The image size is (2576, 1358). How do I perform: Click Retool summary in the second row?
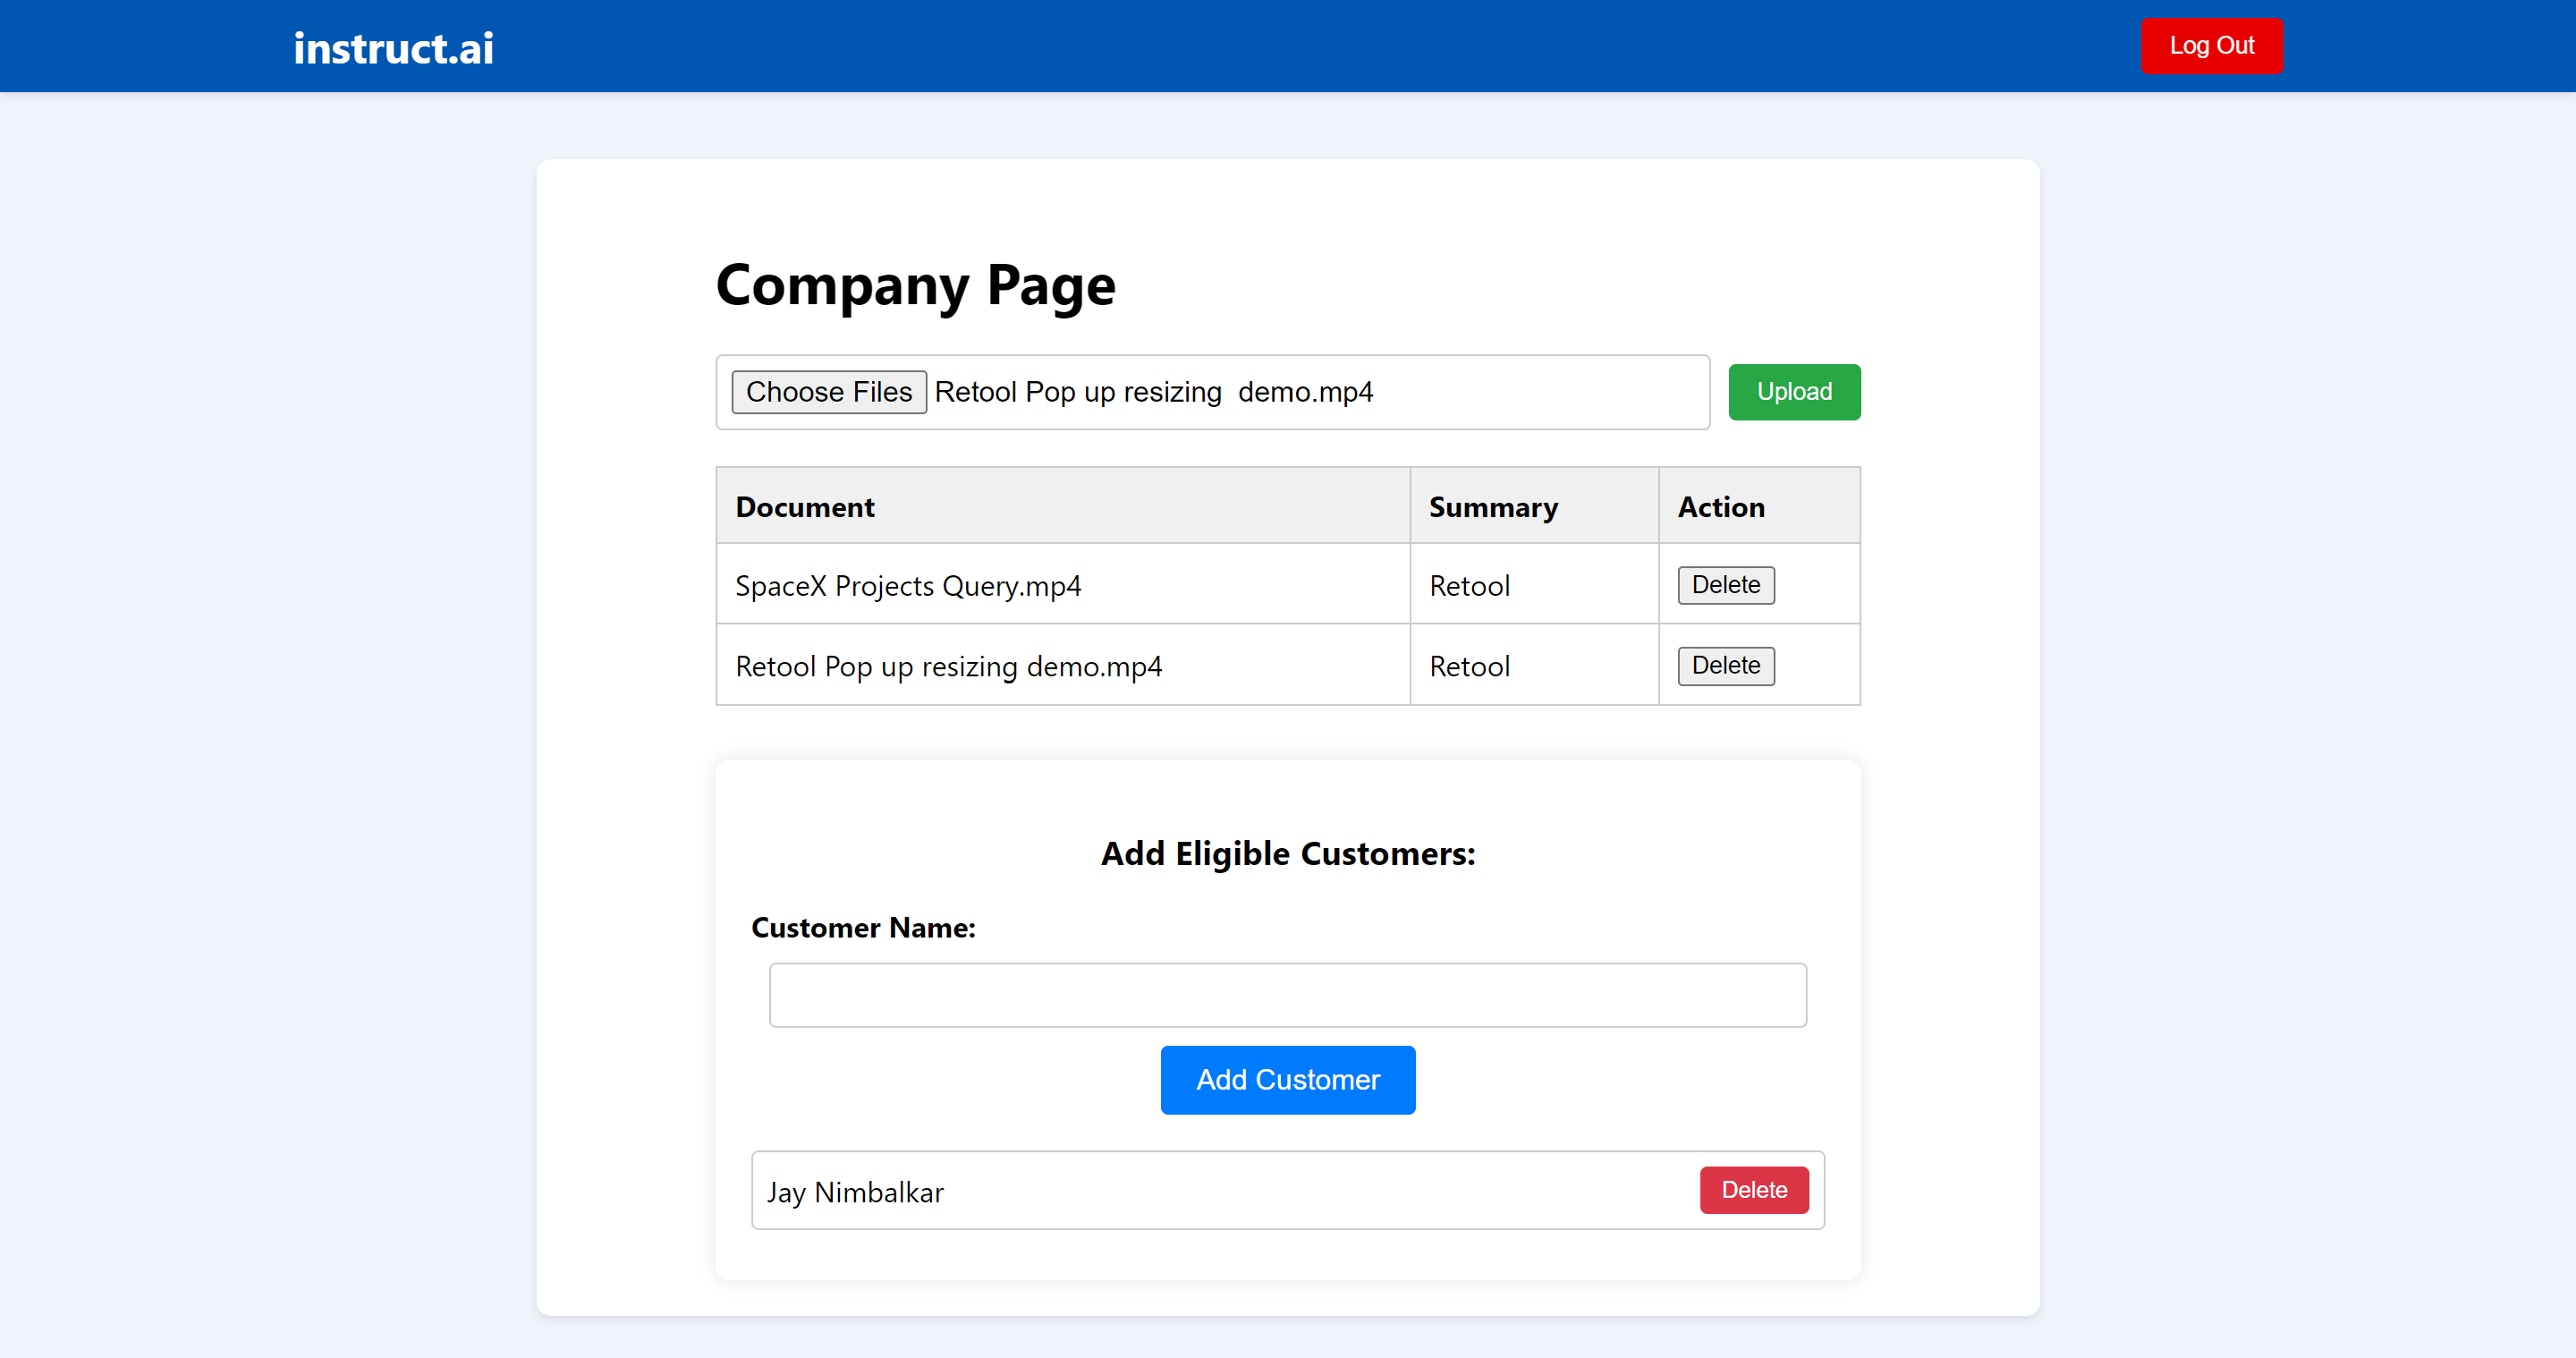(x=1469, y=666)
